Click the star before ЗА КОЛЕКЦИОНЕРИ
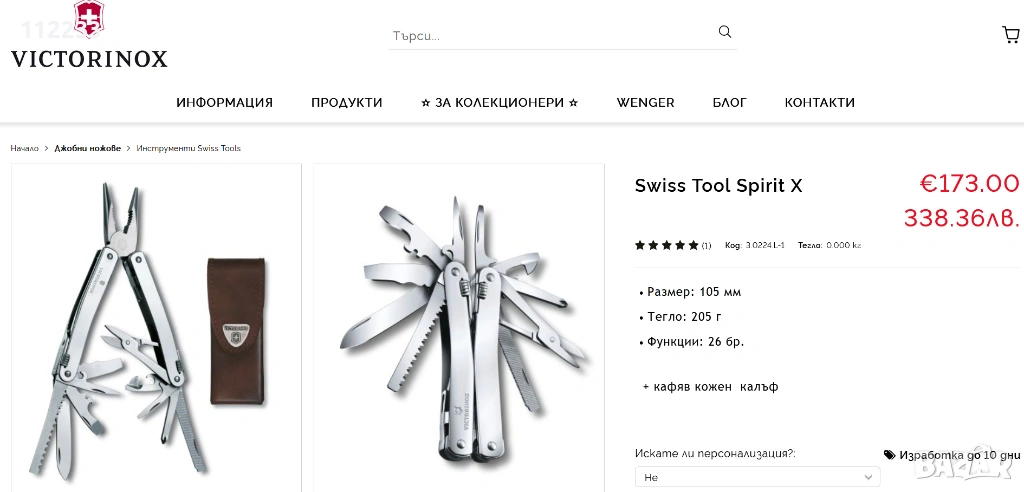The width and height of the screenshot is (1024, 492). click(426, 103)
